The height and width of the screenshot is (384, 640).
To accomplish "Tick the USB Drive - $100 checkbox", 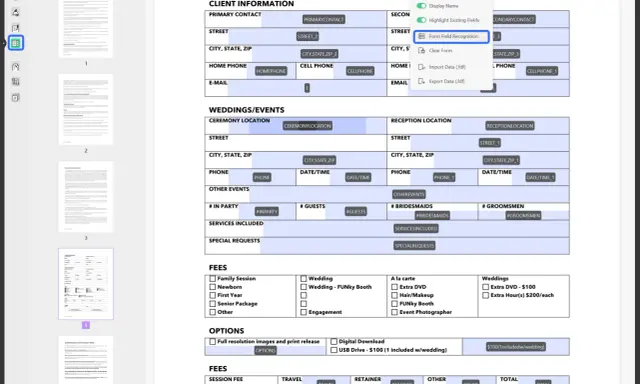I will (334, 350).
